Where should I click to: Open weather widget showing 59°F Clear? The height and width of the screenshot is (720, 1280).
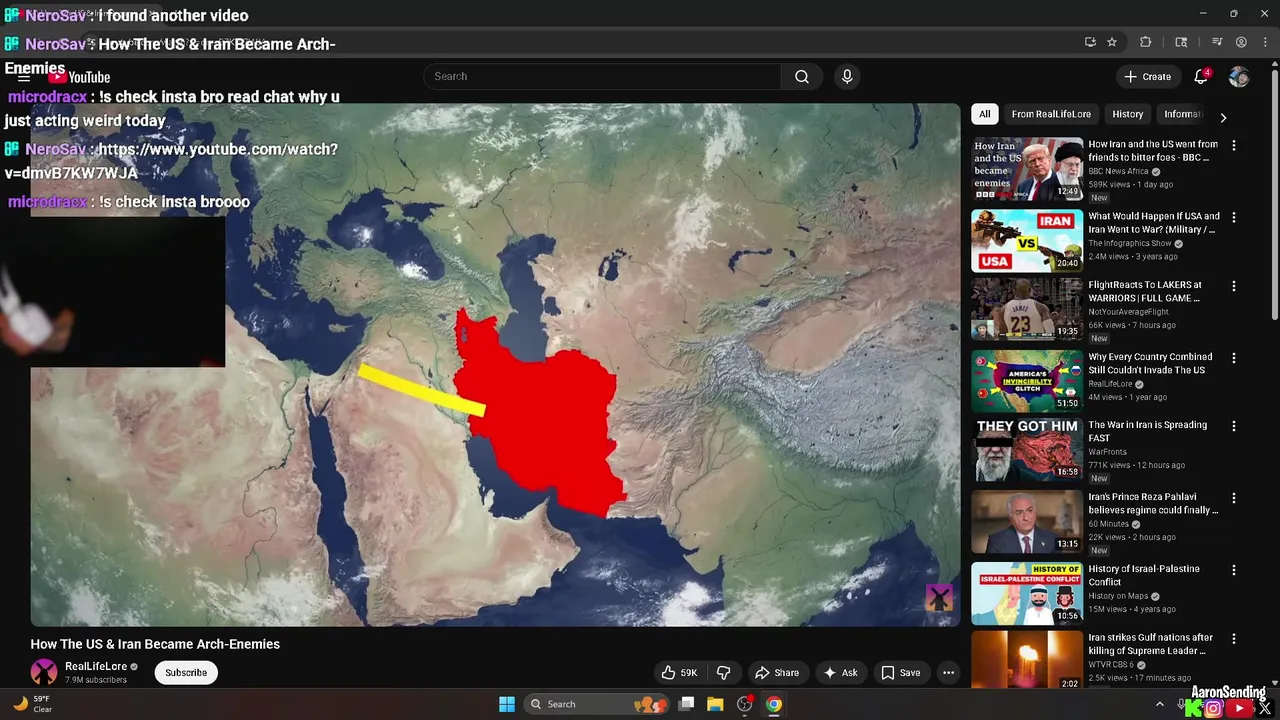point(31,704)
